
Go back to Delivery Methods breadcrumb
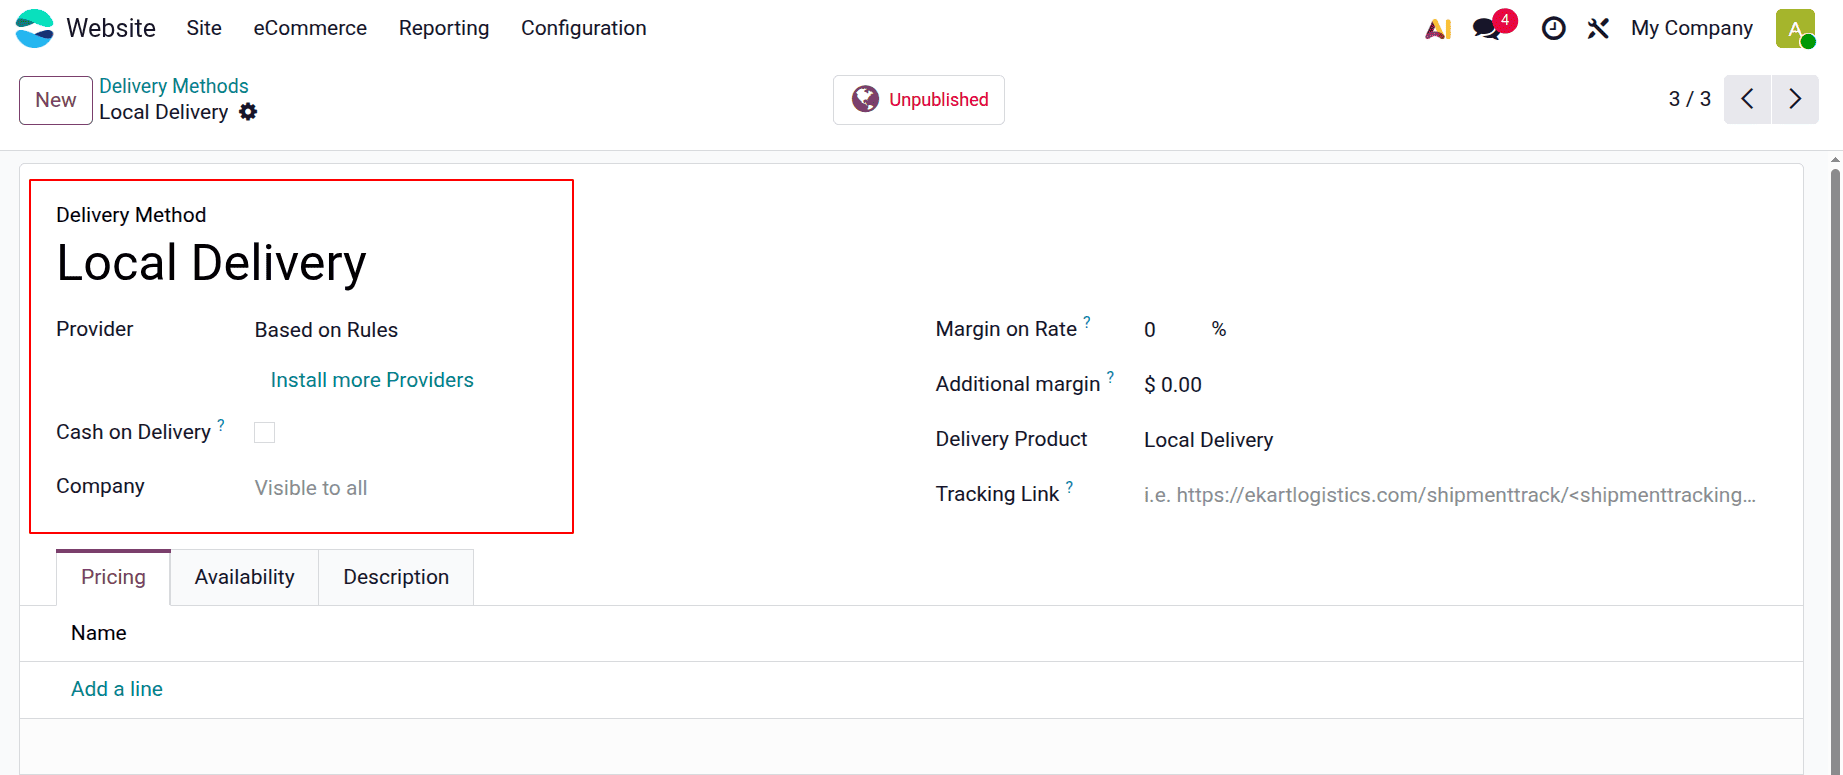pyautogui.click(x=174, y=86)
